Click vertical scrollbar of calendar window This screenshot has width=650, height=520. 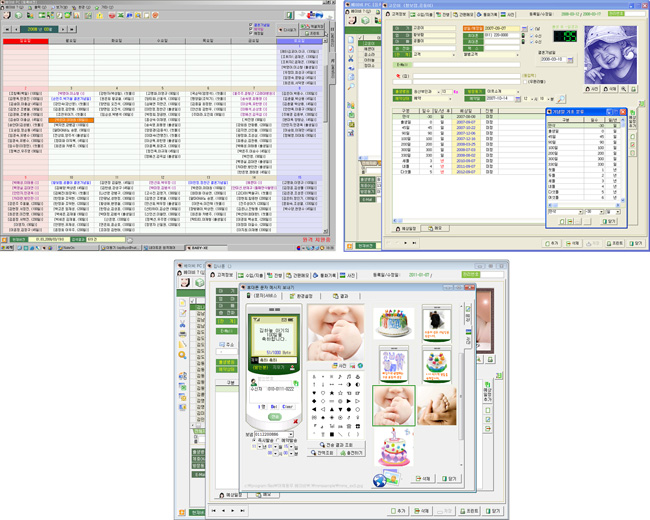point(326,137)
